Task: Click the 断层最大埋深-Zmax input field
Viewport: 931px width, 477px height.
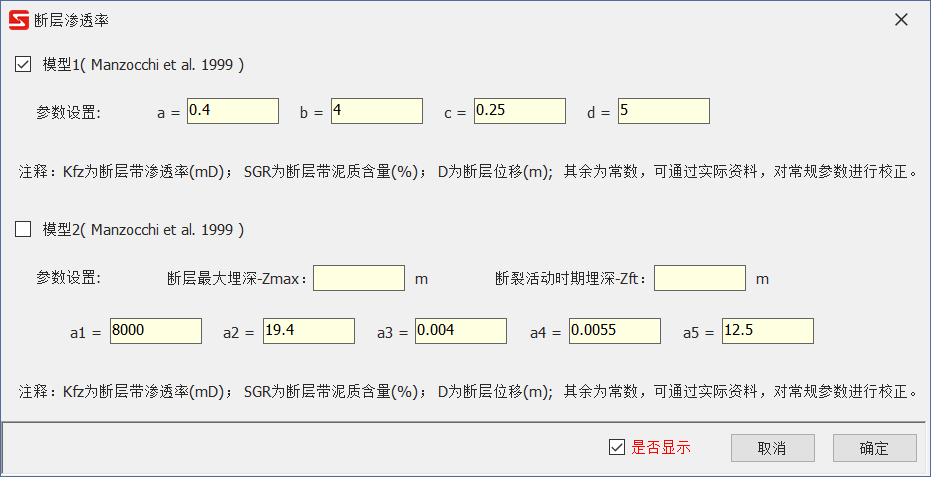Action: pos(359,278)
